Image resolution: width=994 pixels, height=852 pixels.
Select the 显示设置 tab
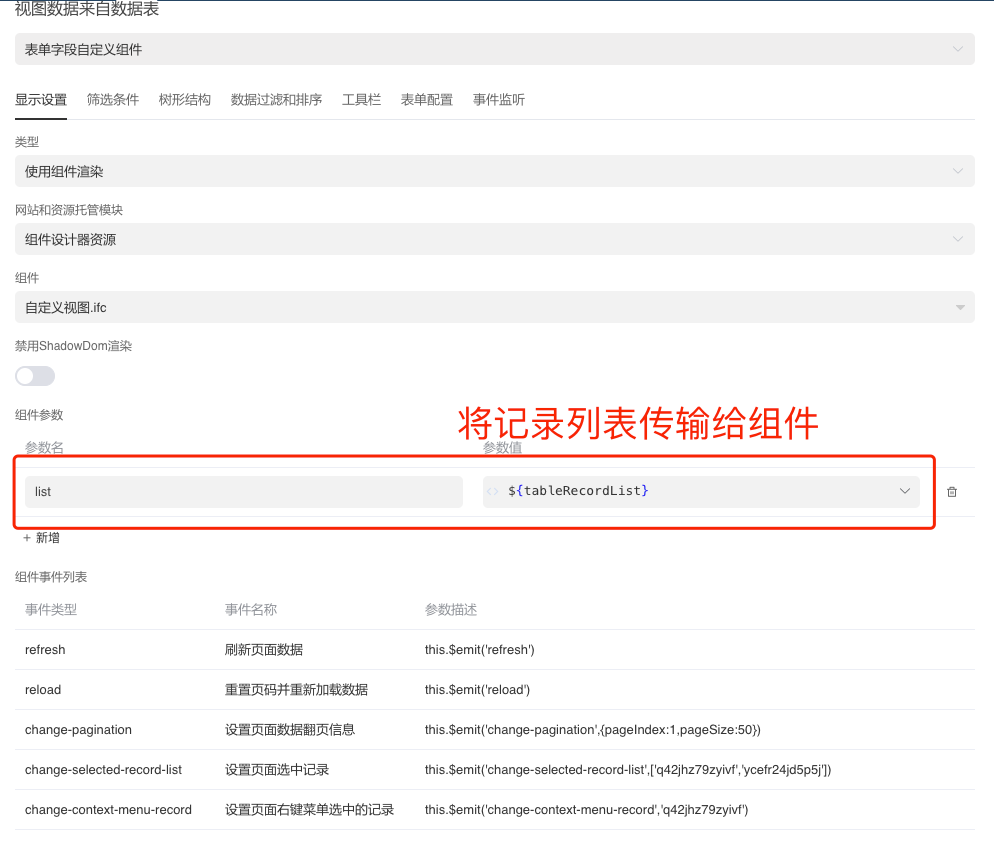[40, 99]
